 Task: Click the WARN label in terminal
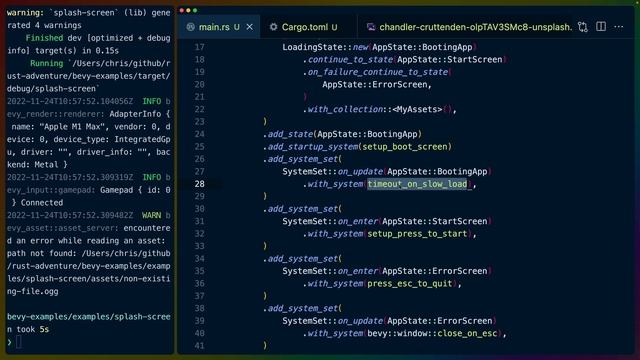pos(151,215)
